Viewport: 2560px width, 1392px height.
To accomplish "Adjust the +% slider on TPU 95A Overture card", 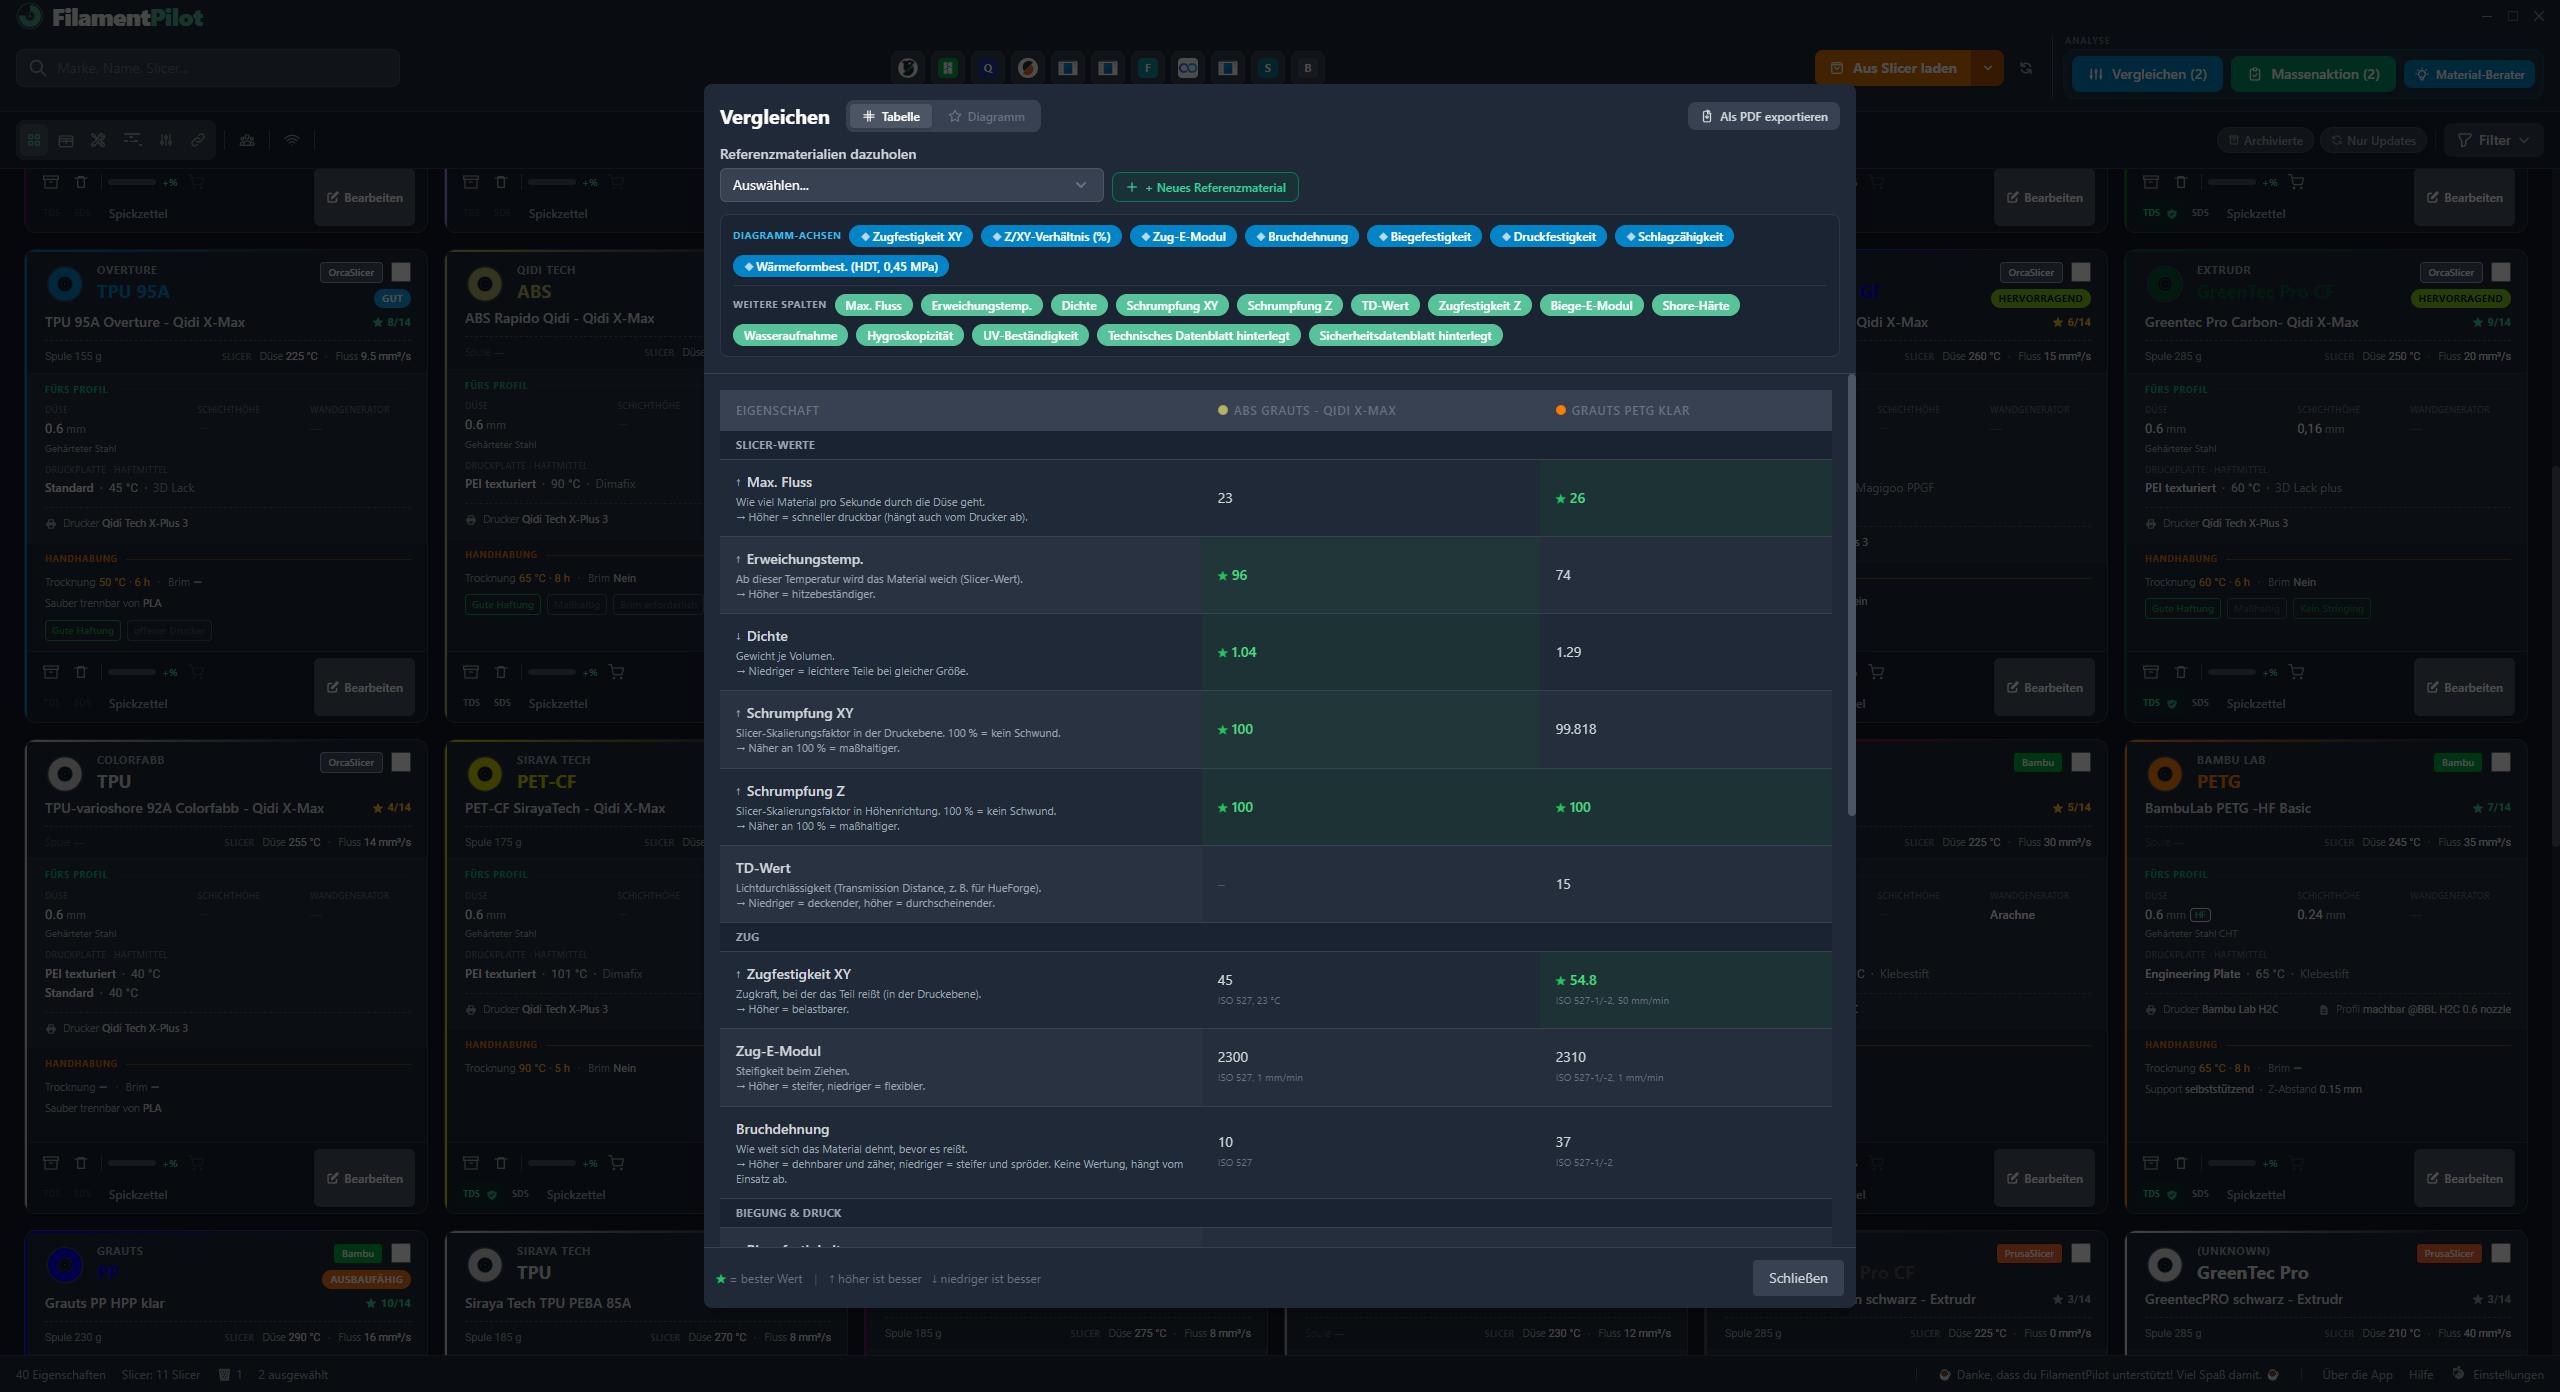I will click(132, 672).
